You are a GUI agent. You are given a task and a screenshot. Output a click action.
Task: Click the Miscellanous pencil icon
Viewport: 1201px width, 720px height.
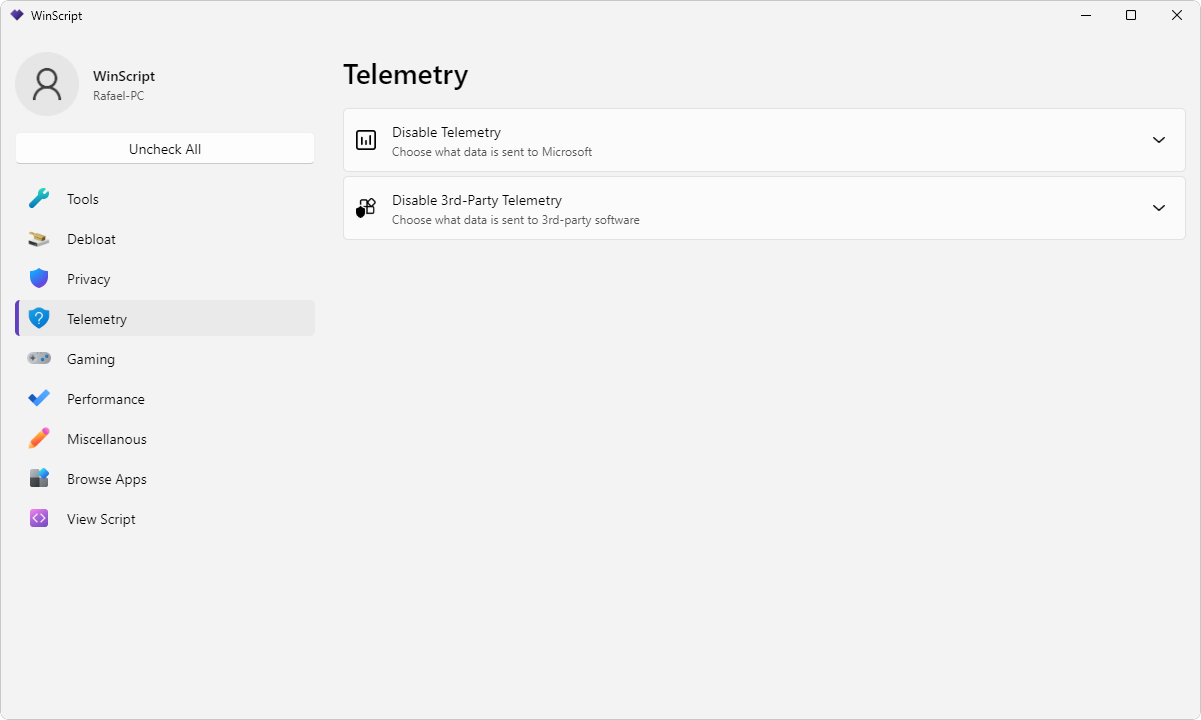click(x=39, y=438)
